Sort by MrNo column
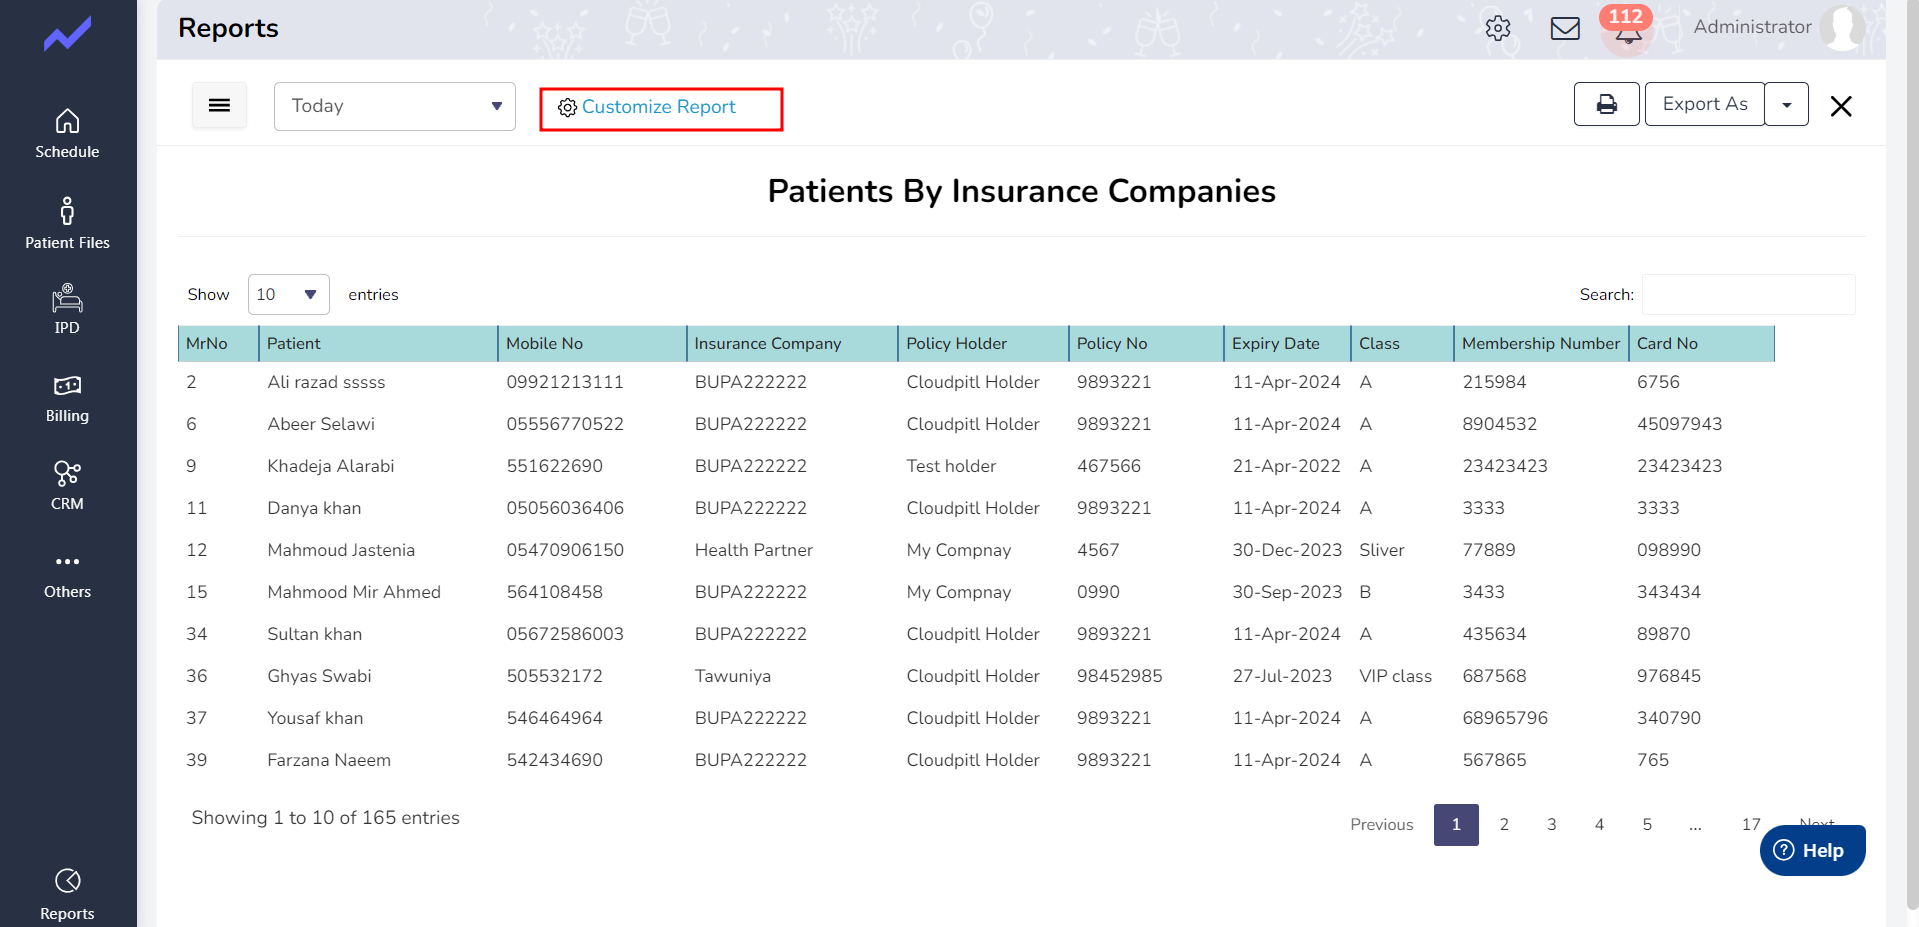Screen dimensions: 1919x927 tap(218, 343)
